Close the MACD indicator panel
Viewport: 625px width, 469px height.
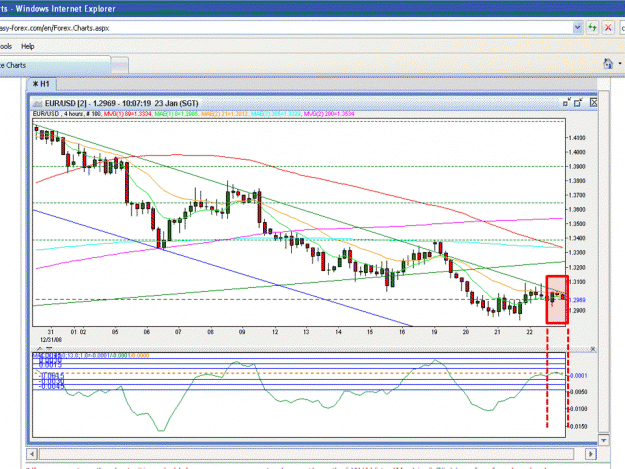click(593, 349)
